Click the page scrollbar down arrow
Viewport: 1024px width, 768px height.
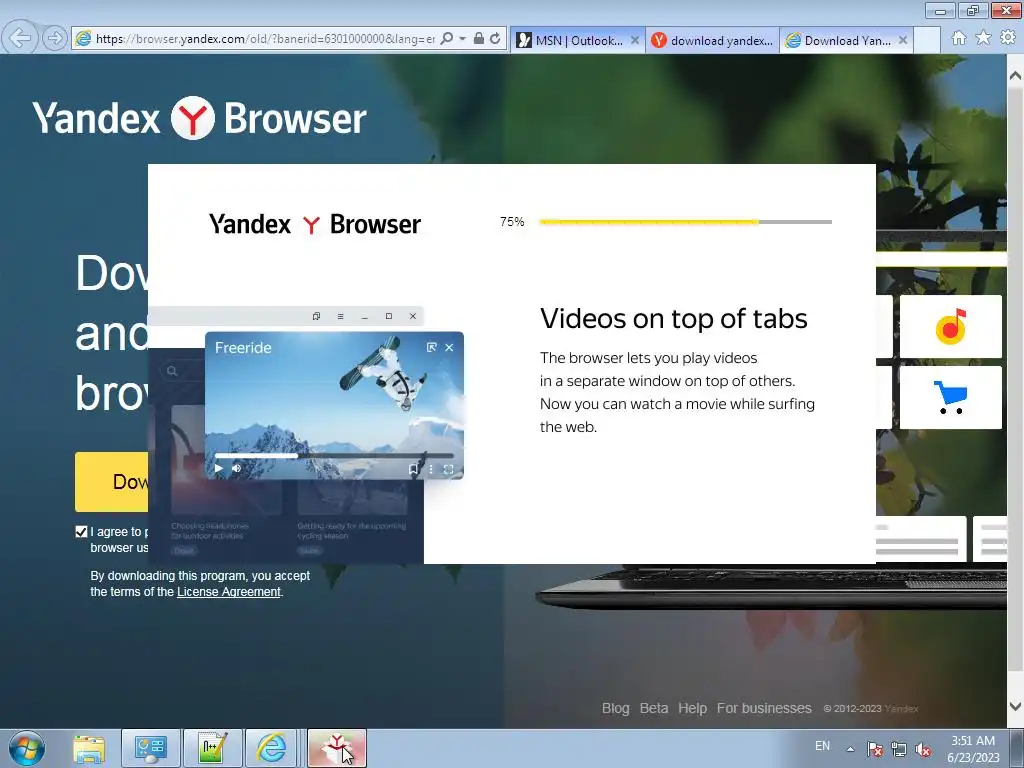click(x=1015, y=707)
